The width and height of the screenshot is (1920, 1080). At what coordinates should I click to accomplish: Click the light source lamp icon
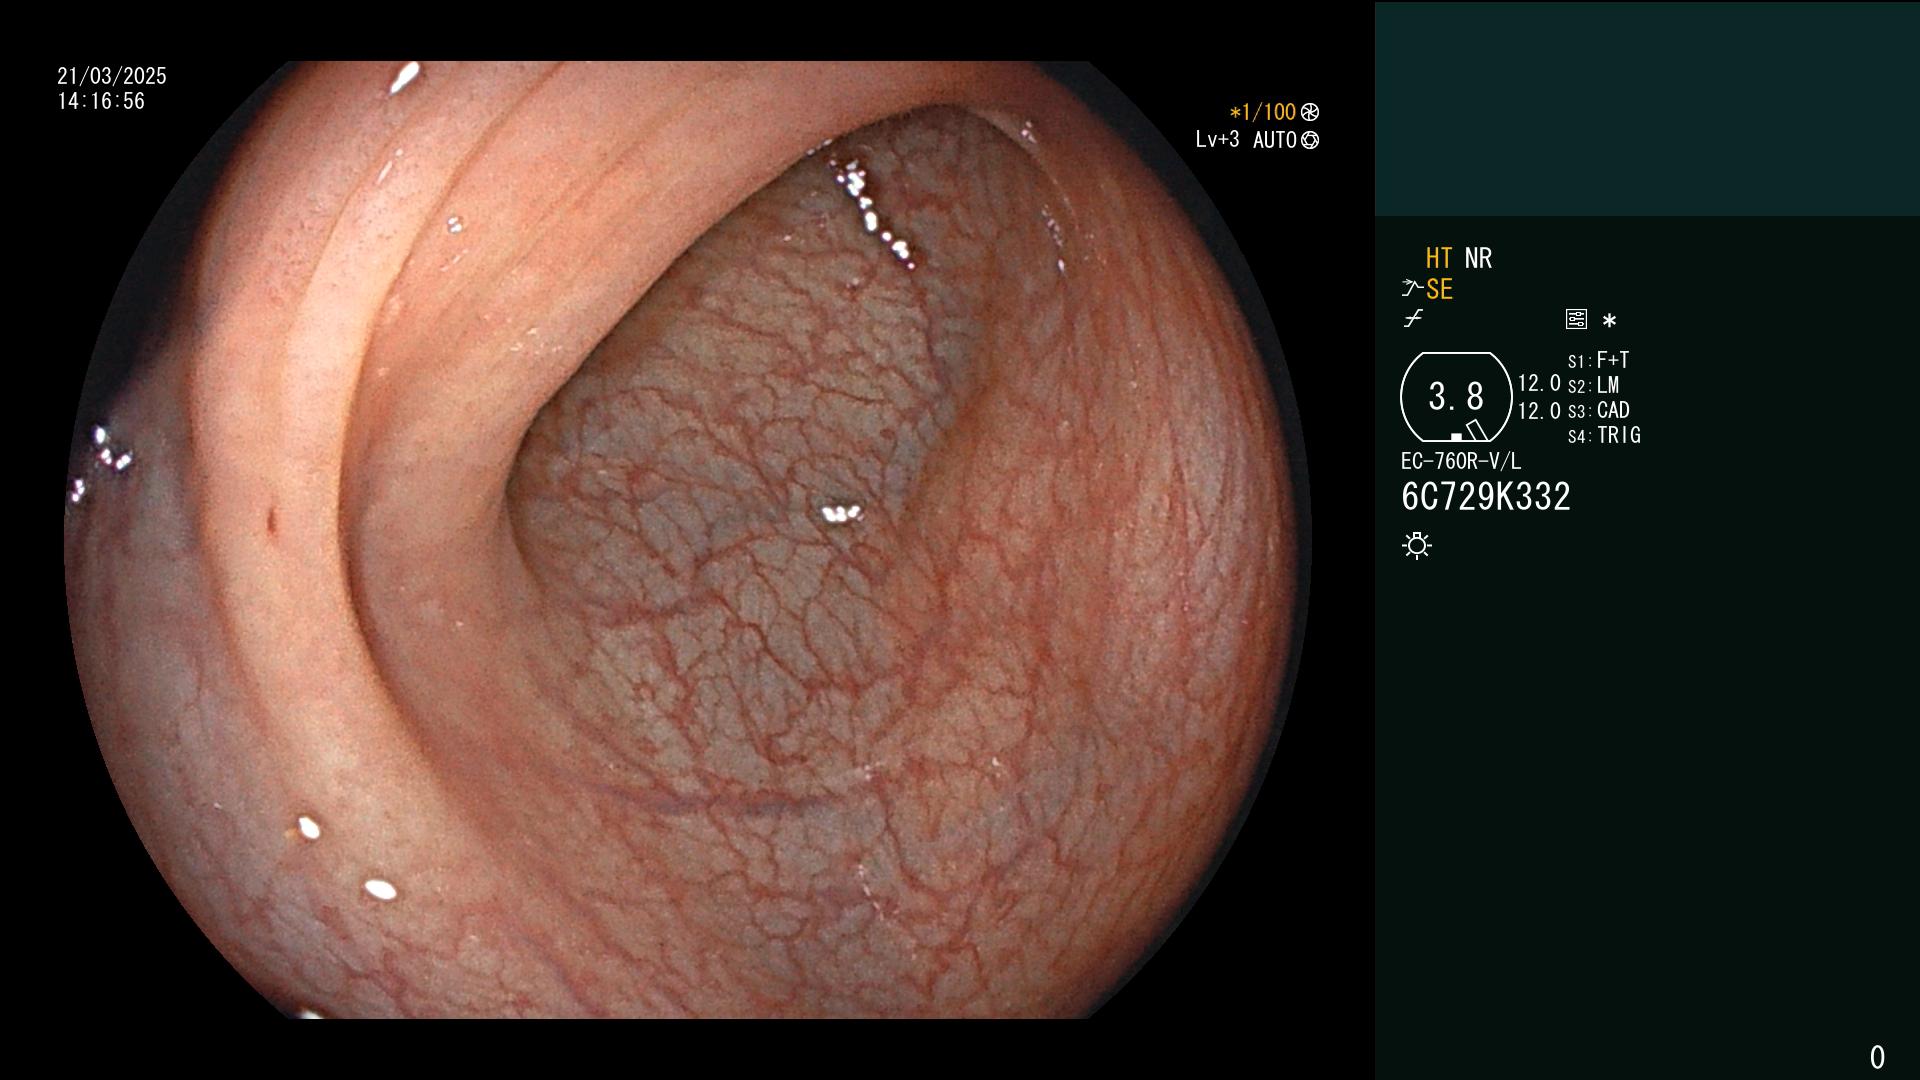(x=1417, y=546)
